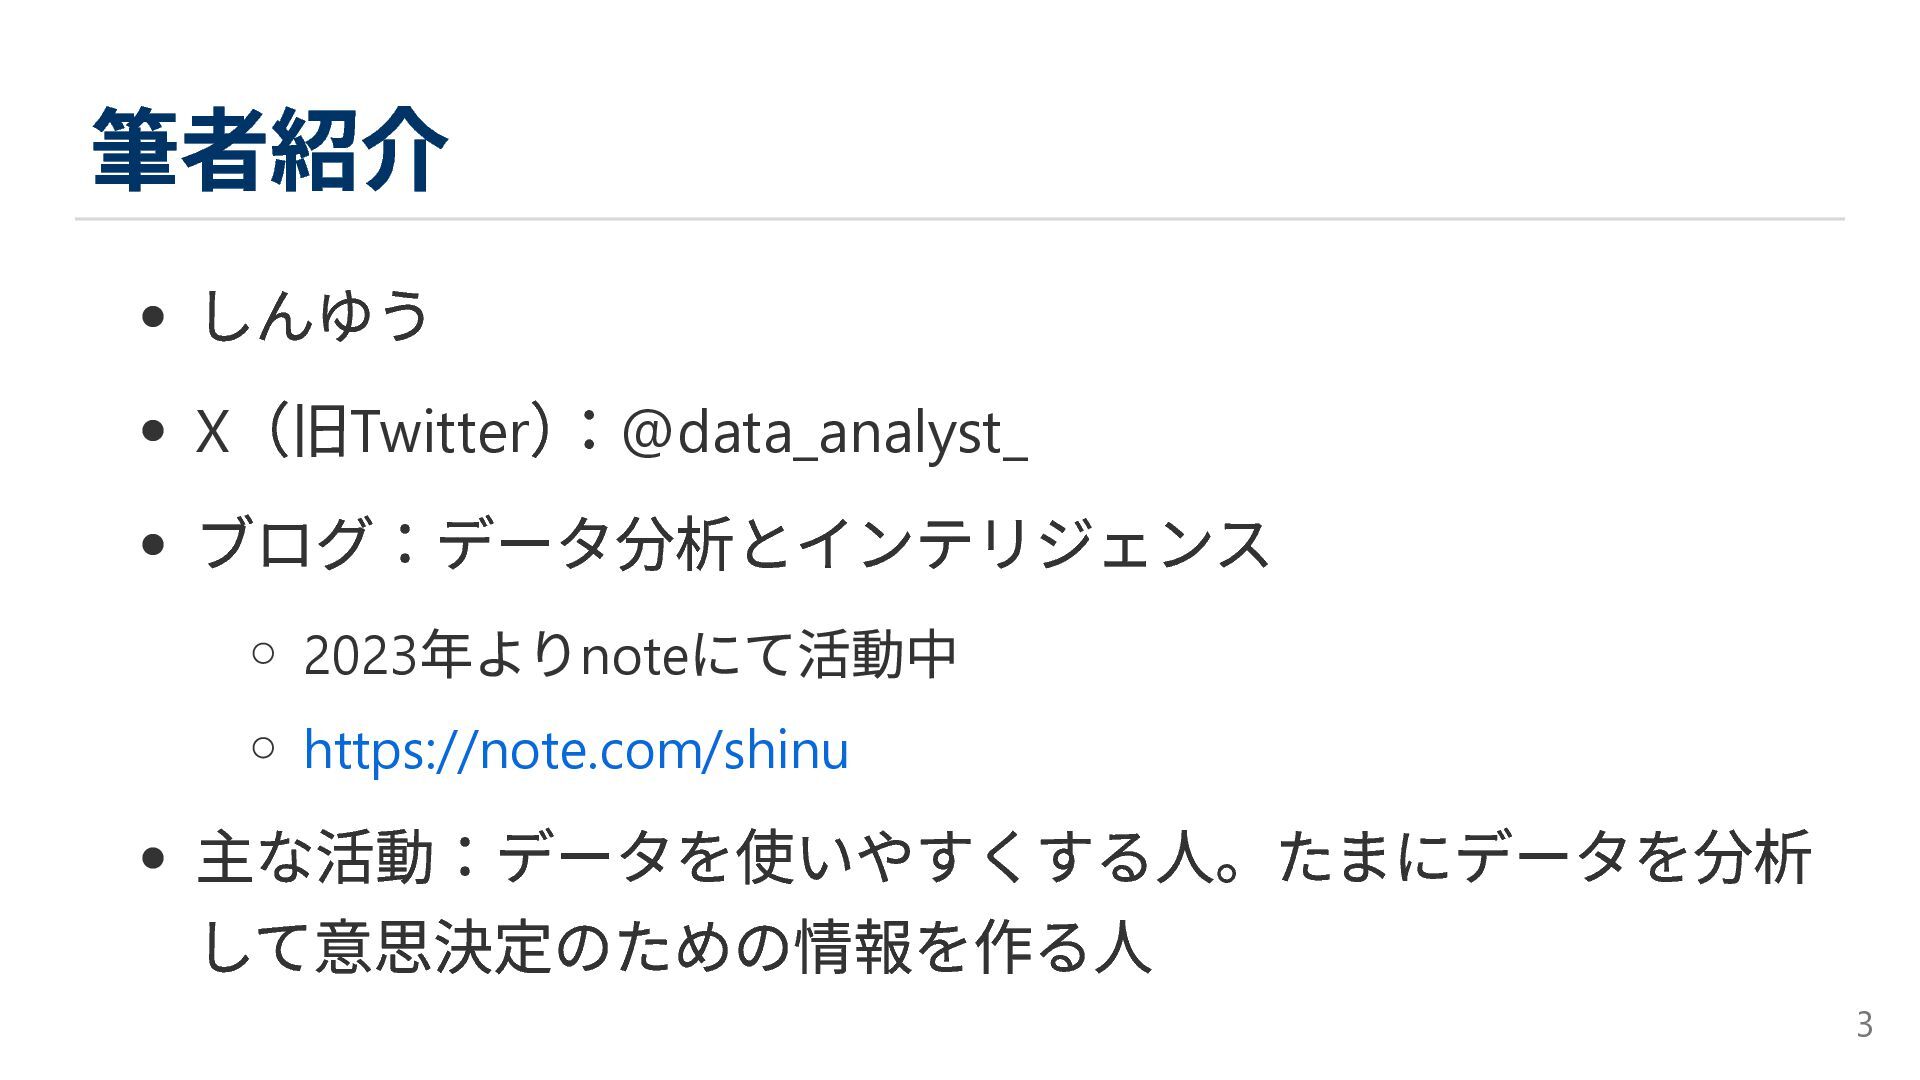The width and height of the screenshot is (1920, 1080).
Task: Click the bullet dot before 主な活動
Action: coord(153,858)
